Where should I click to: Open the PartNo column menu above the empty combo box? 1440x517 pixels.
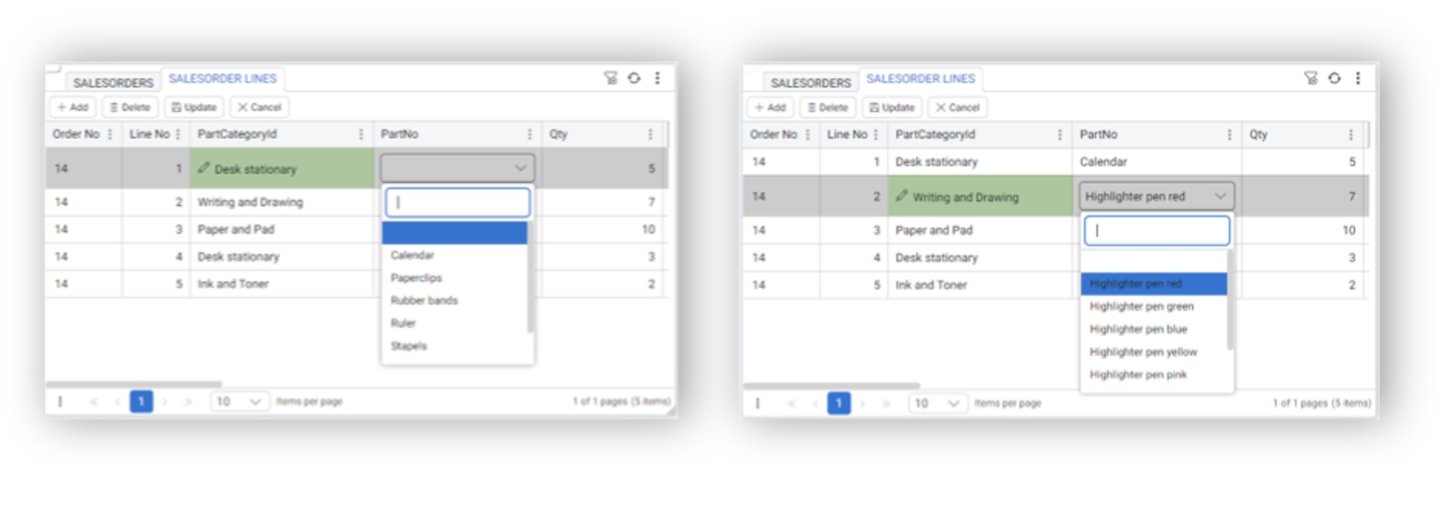pyautogui.click(x=530, y=134)
